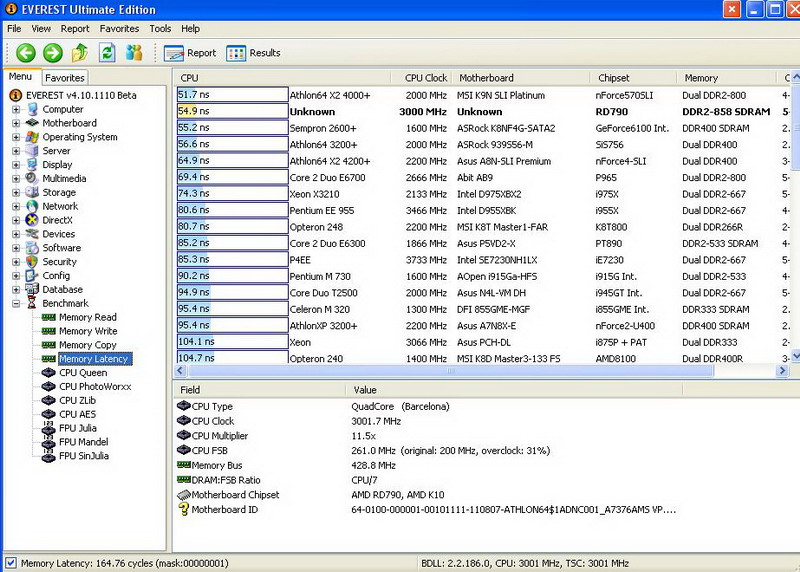
Task: Select CPU Queen benchmark in the tree
Action: click(x=82, y=372)
